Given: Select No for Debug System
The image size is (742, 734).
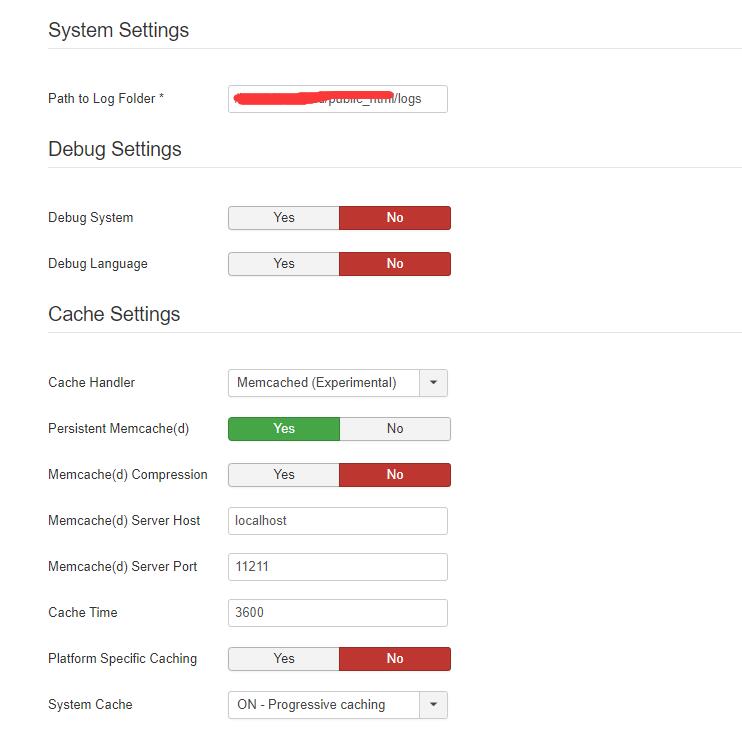Looking at the screenshot, I should pyautogui.click(x=395, y=218).
